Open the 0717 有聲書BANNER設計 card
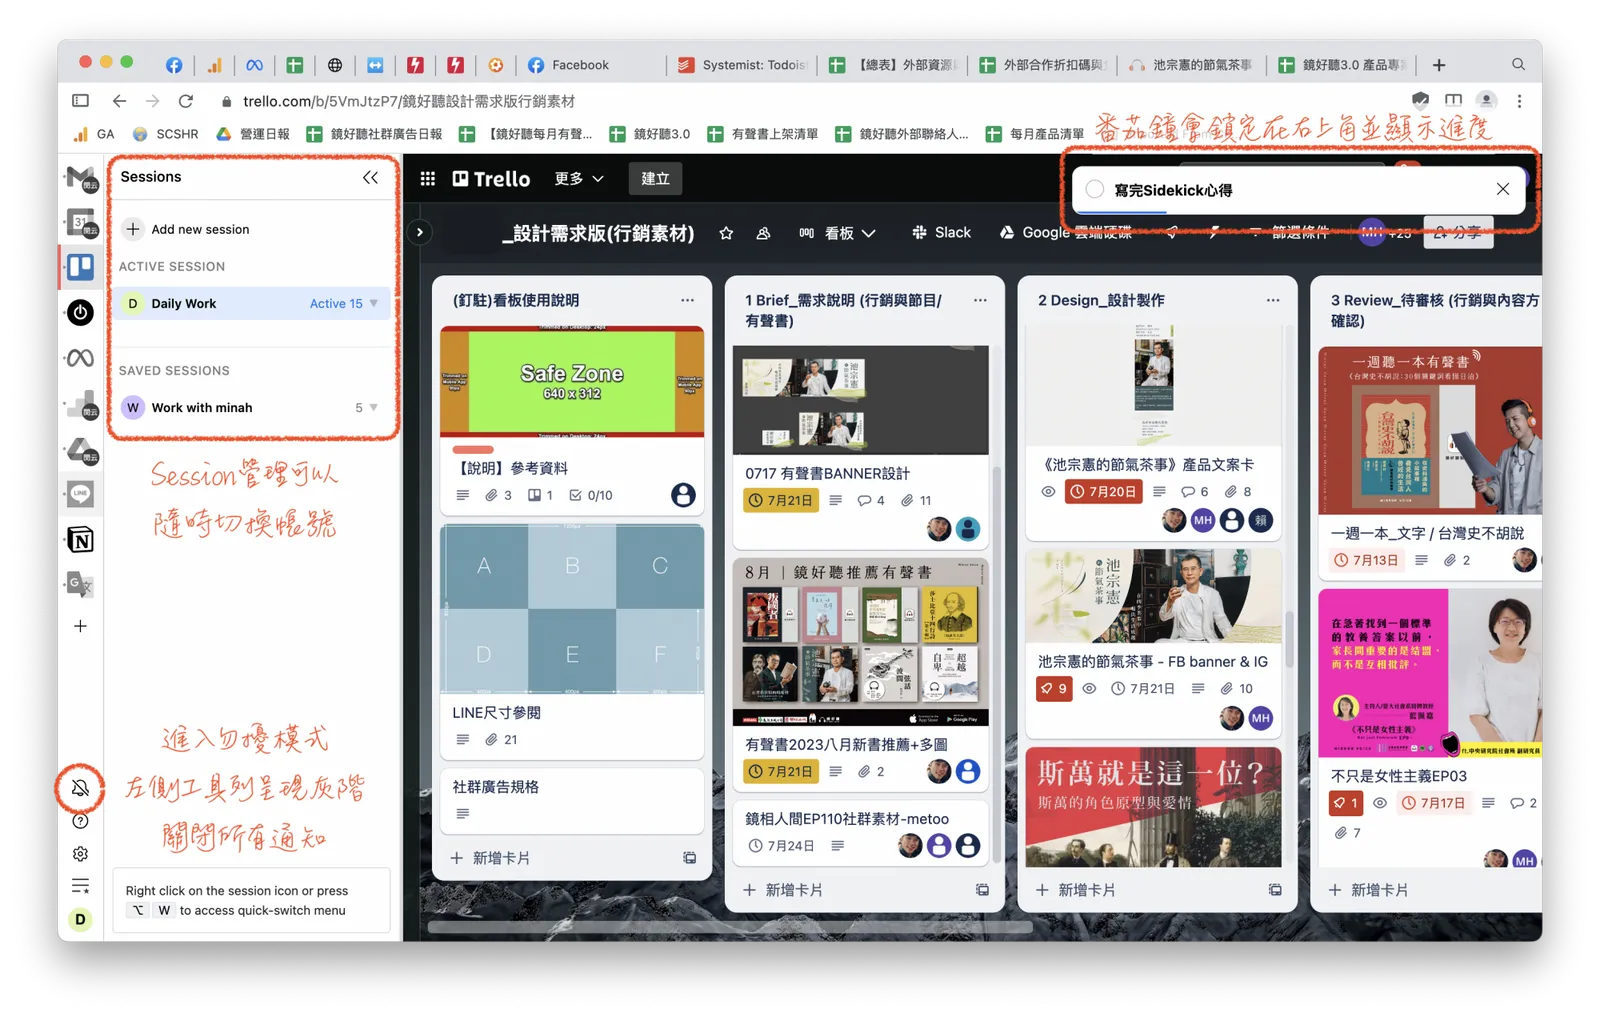Image resolution: width=1600 pixels, height=1018 pixels. [860, 448]
